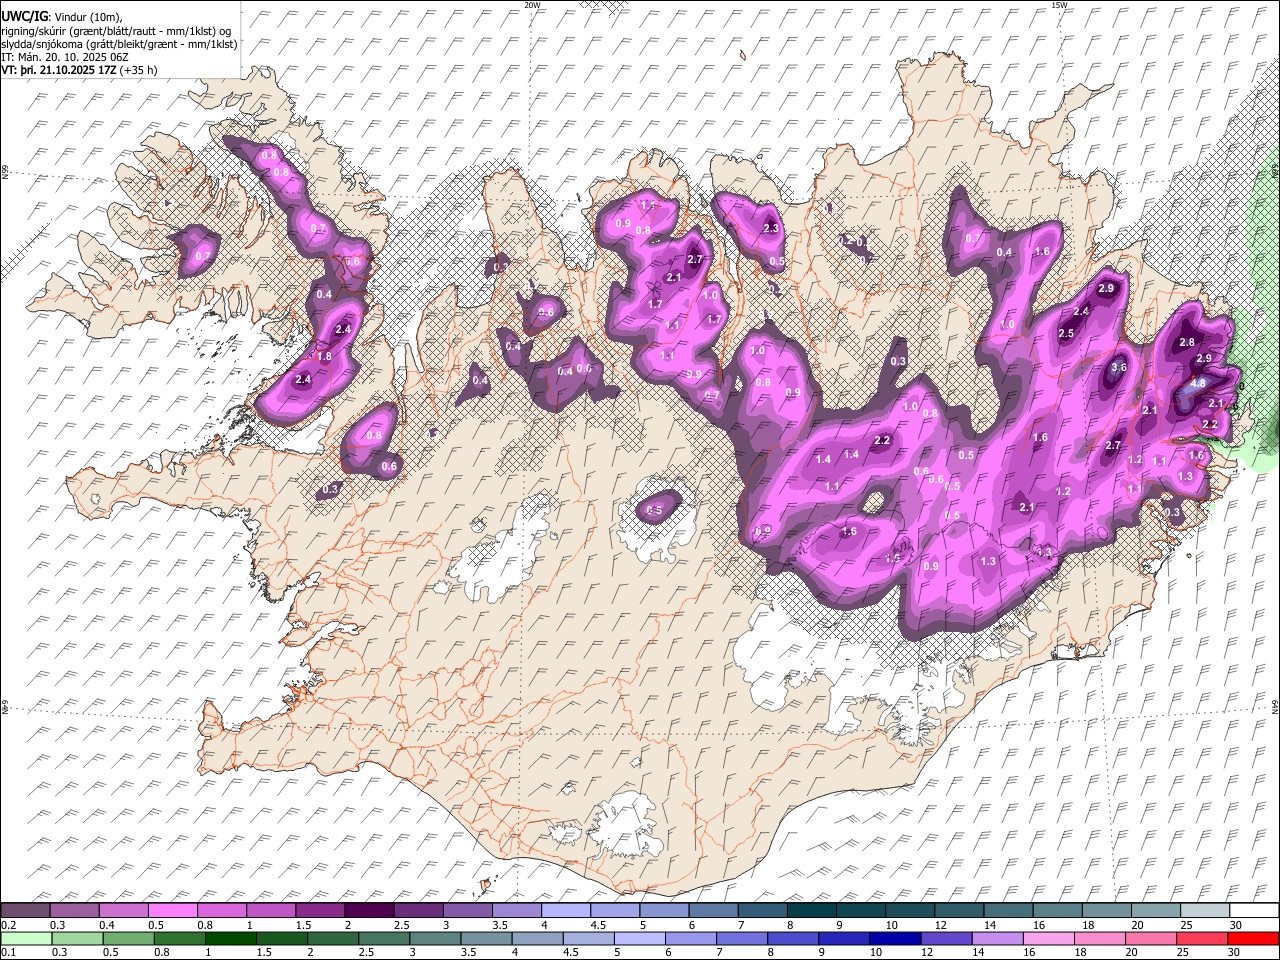
Task: Select the pink-red 25 swatch in lower legend row
Action: point(1201,938)
